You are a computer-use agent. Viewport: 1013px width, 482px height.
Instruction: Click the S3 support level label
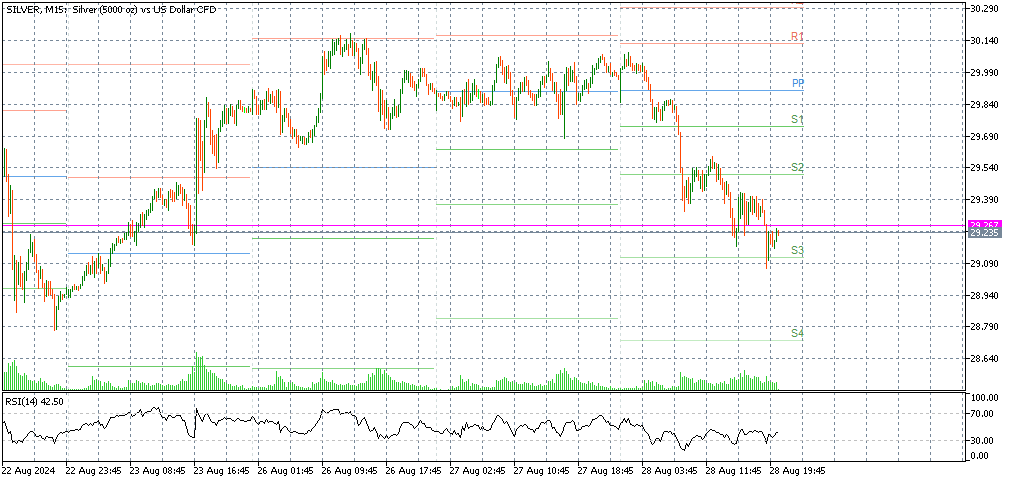click(797, 250)
